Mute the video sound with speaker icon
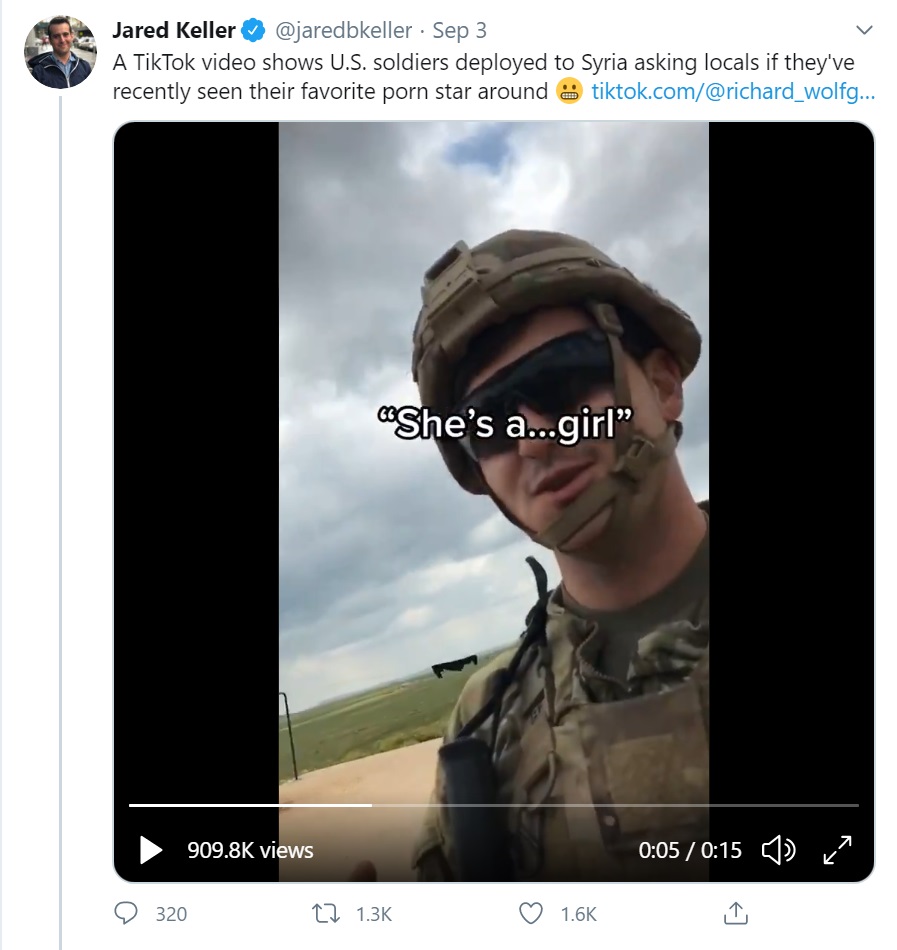 779,851
